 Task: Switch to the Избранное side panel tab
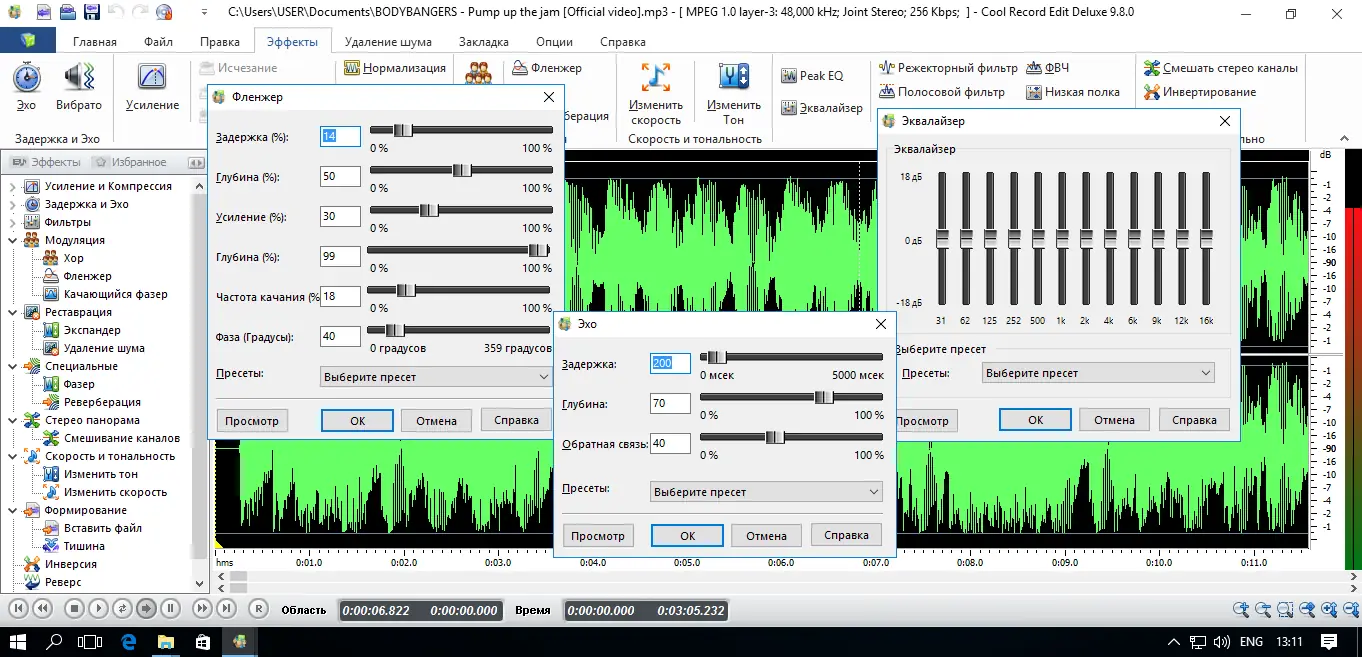click(130, 162)
